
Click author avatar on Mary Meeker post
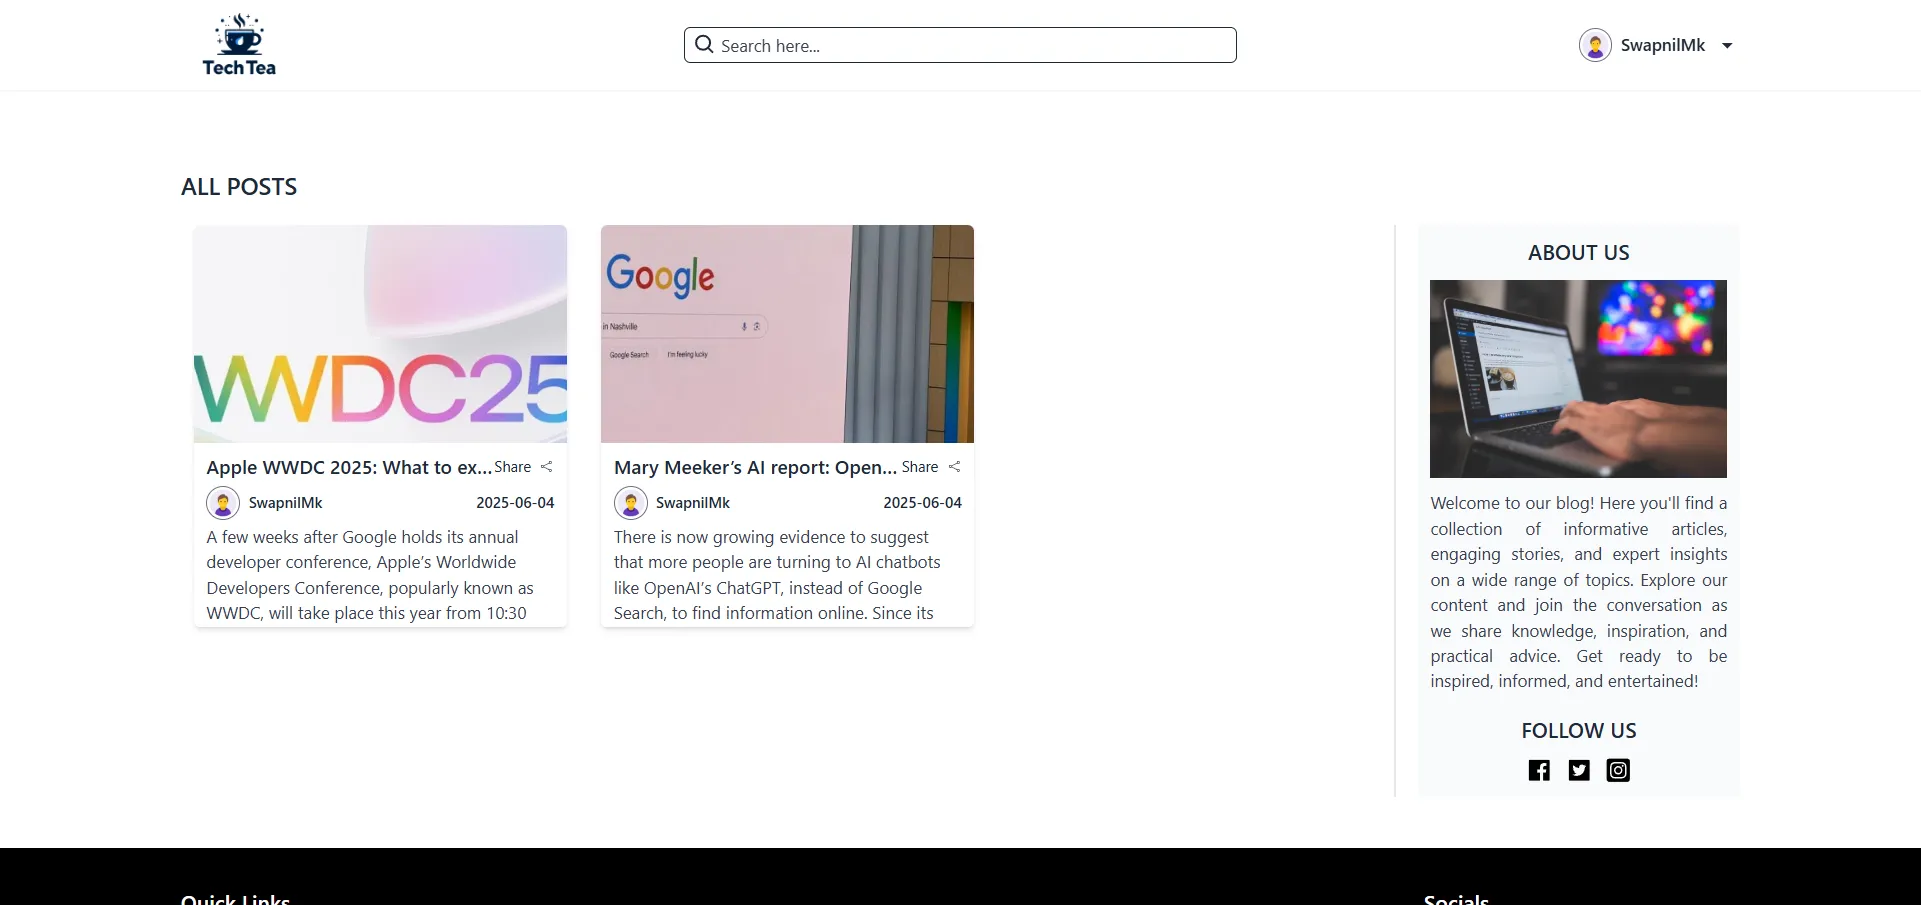point(631,503)
